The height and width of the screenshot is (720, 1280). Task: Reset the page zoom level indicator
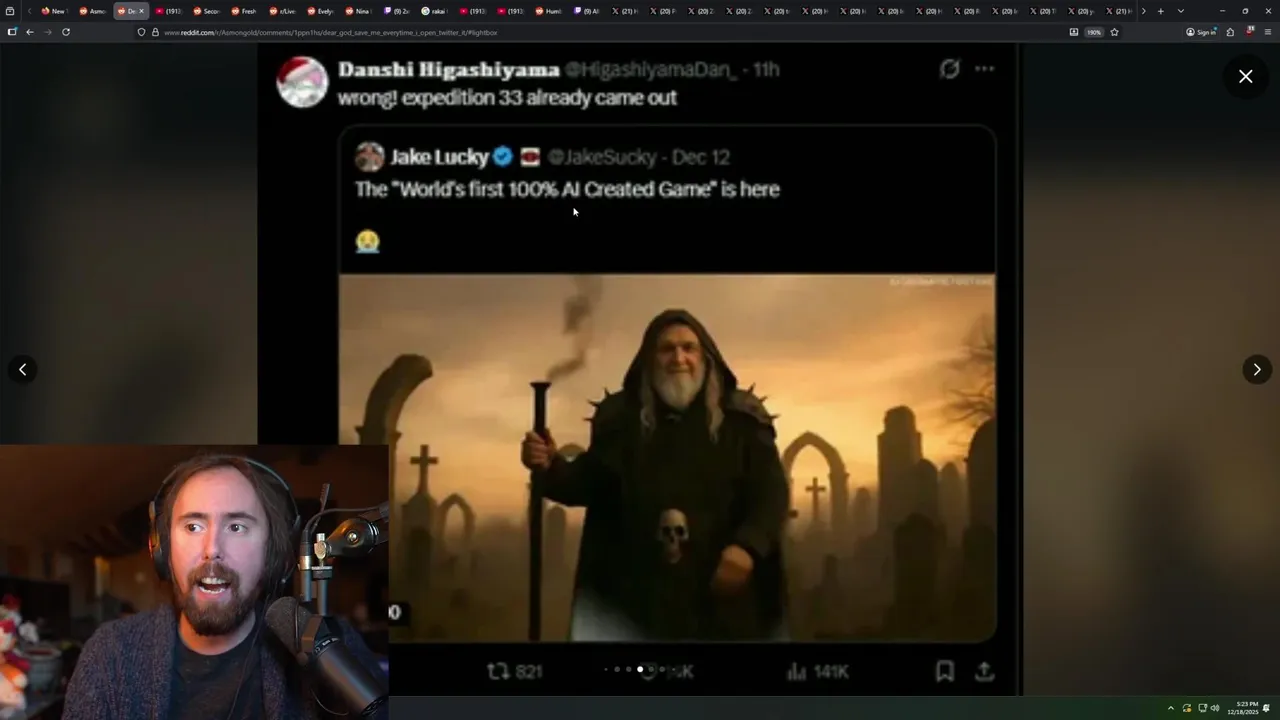pyautogui.click(x=1094, y=32)
